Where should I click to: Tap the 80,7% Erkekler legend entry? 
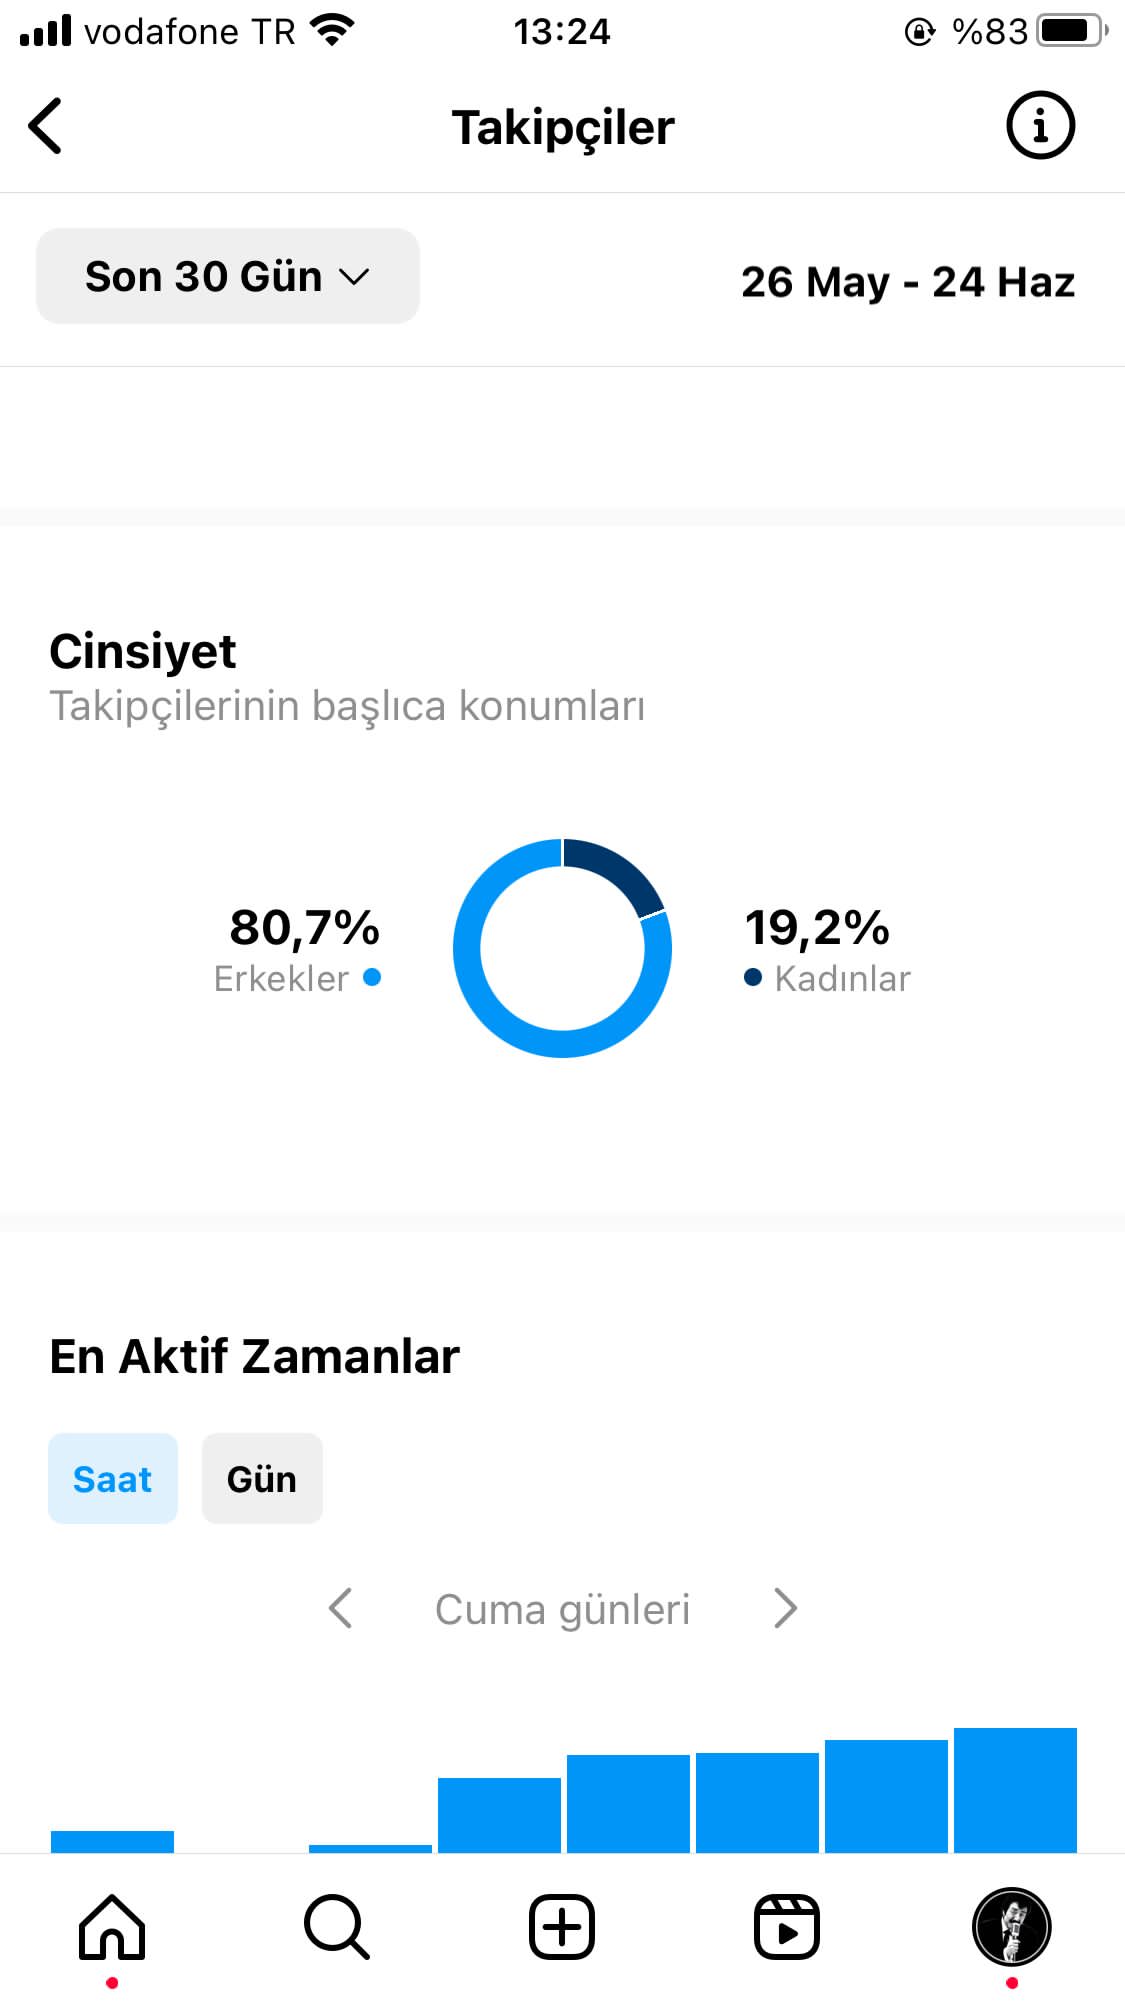(x=297, y=950)
